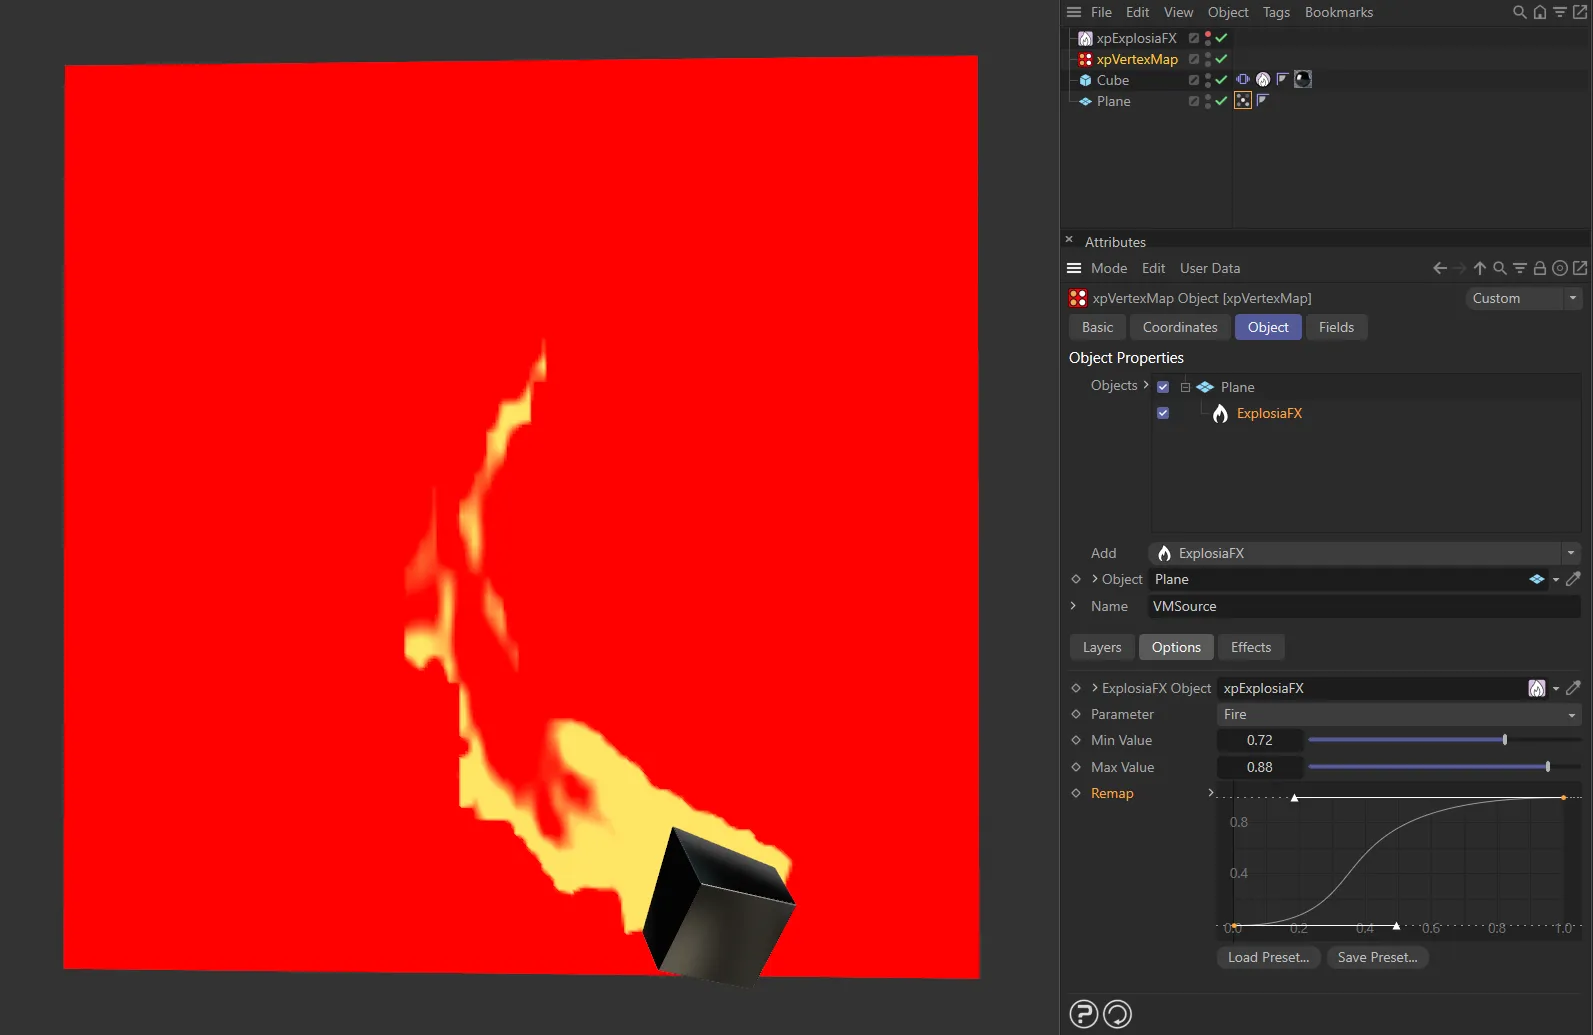
Task: Select the collider tag on Cube
Action: (x=1243, y=79)
